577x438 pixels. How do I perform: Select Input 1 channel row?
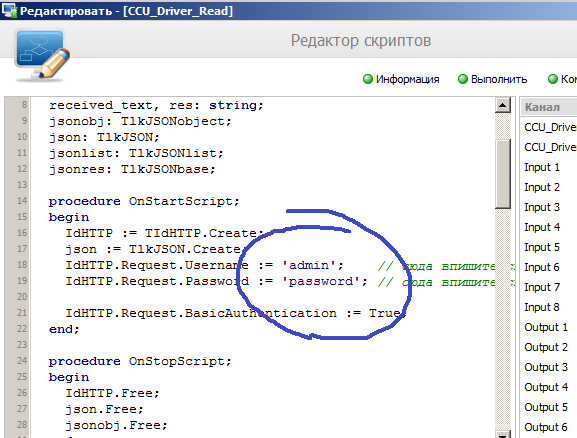click(x=549, y=167)
